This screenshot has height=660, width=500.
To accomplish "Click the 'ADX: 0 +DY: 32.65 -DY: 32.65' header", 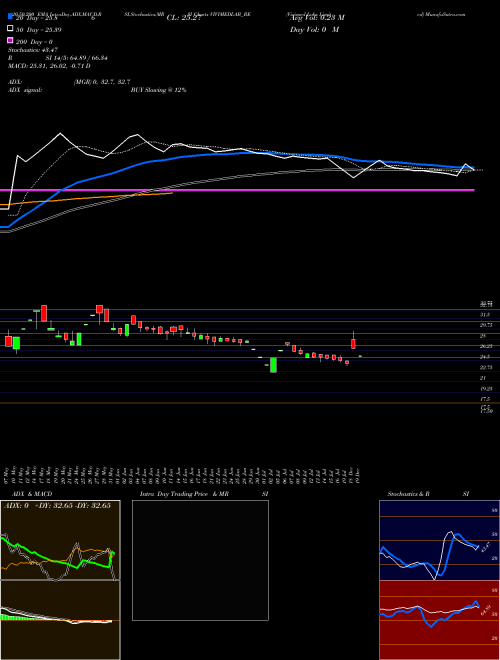I will click(57, 506).
